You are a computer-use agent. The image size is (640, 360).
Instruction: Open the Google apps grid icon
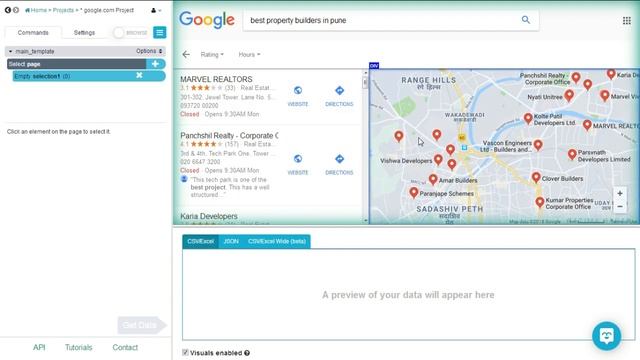tap(627, 20)
